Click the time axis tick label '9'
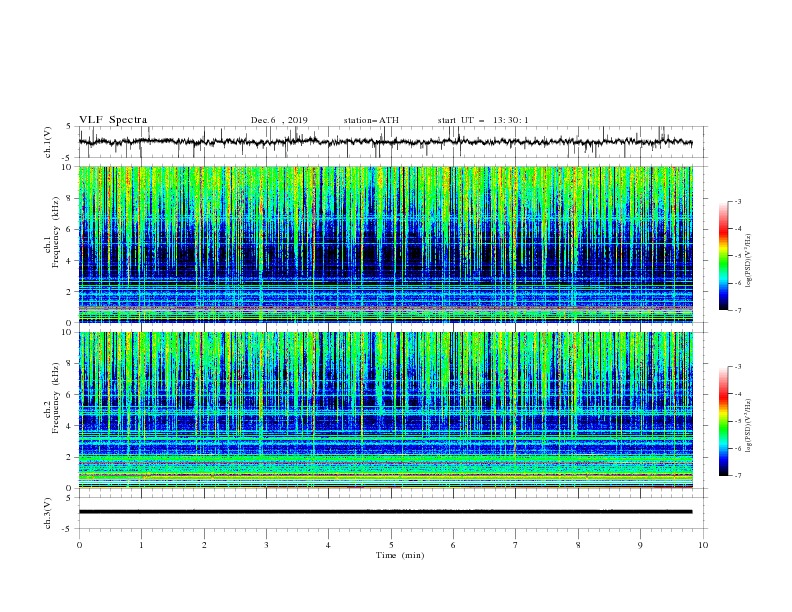792x612 pixels. pos(640,545)
